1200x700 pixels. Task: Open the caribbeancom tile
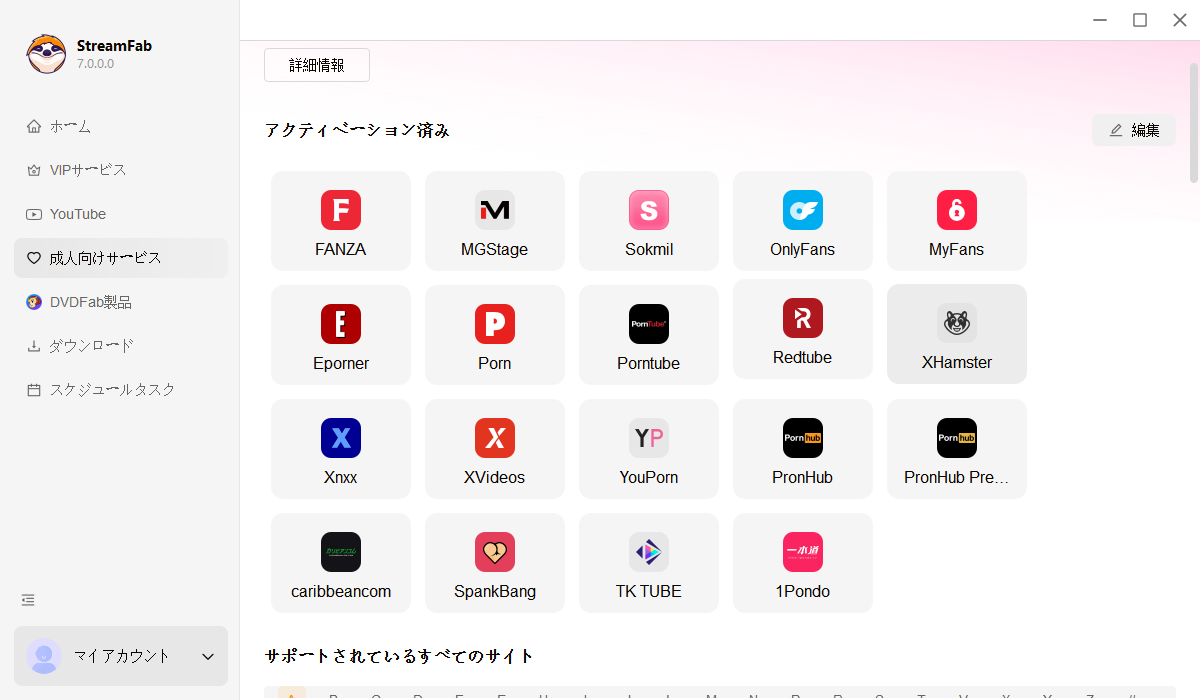click(x=340, y=562)
